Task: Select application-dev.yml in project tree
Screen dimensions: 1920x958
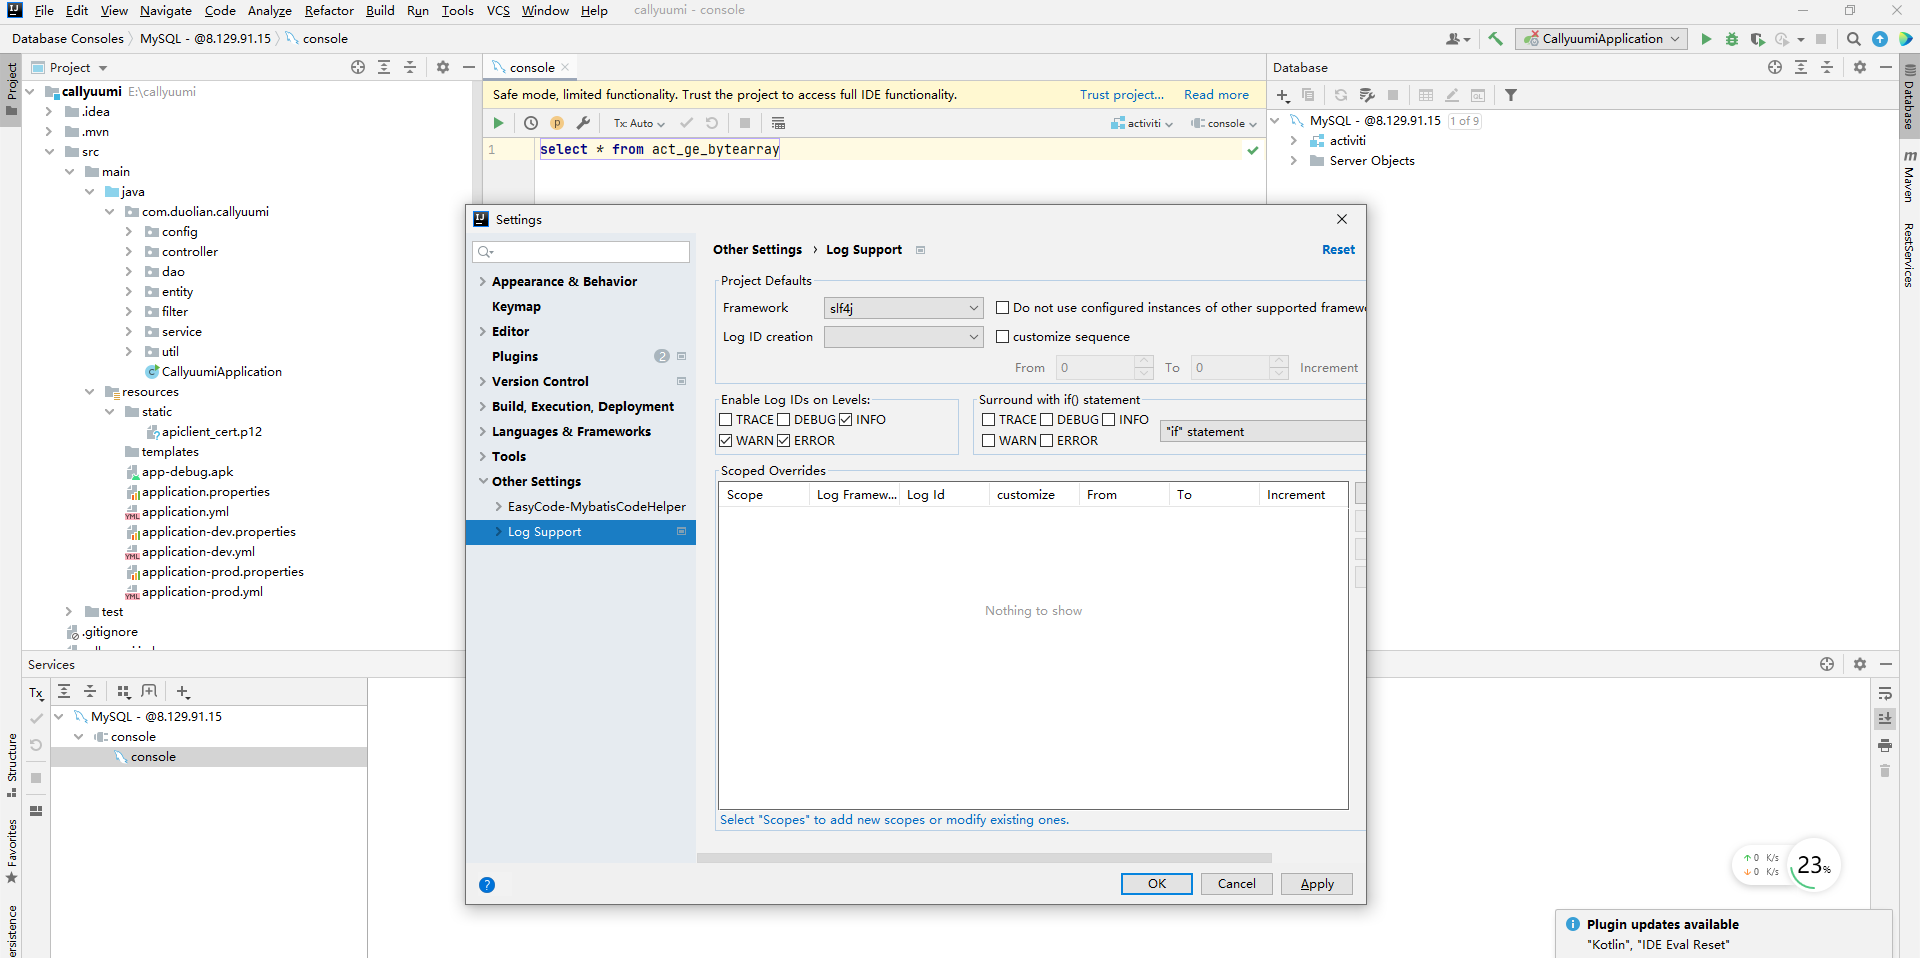Action: coord(198,552)
